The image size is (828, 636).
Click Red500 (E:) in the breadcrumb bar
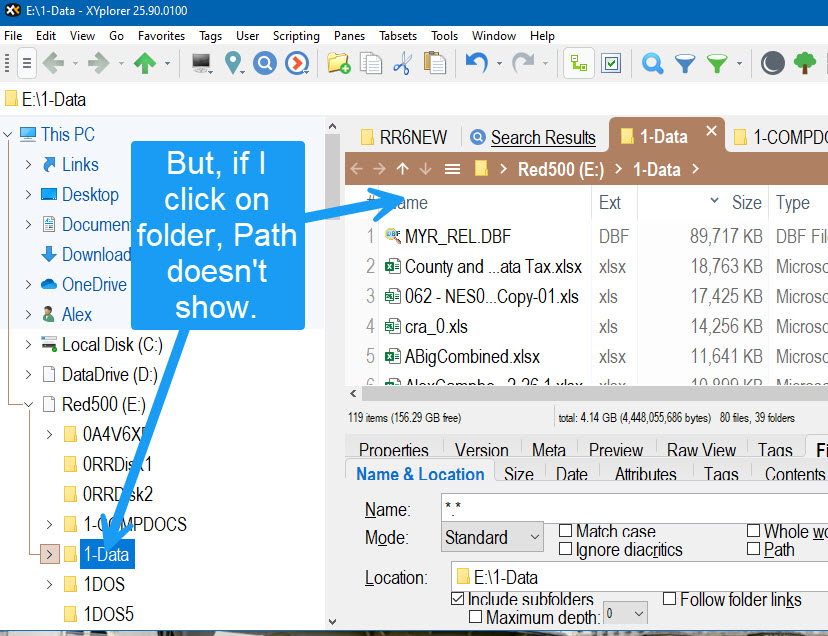pos(560,169)
